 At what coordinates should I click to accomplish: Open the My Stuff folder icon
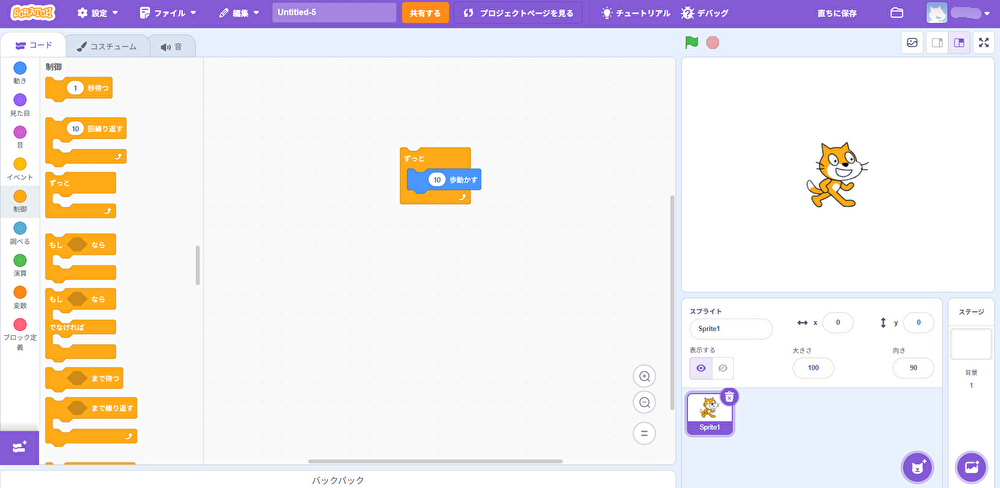coord(897,13)
